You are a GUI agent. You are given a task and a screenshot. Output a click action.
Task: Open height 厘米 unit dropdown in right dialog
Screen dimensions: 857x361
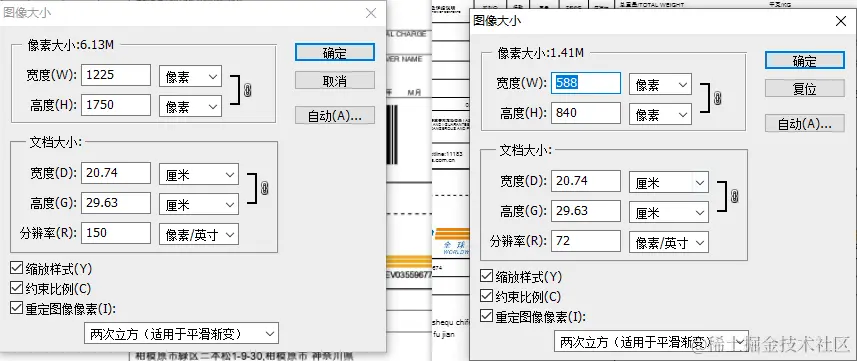point(669,212)
